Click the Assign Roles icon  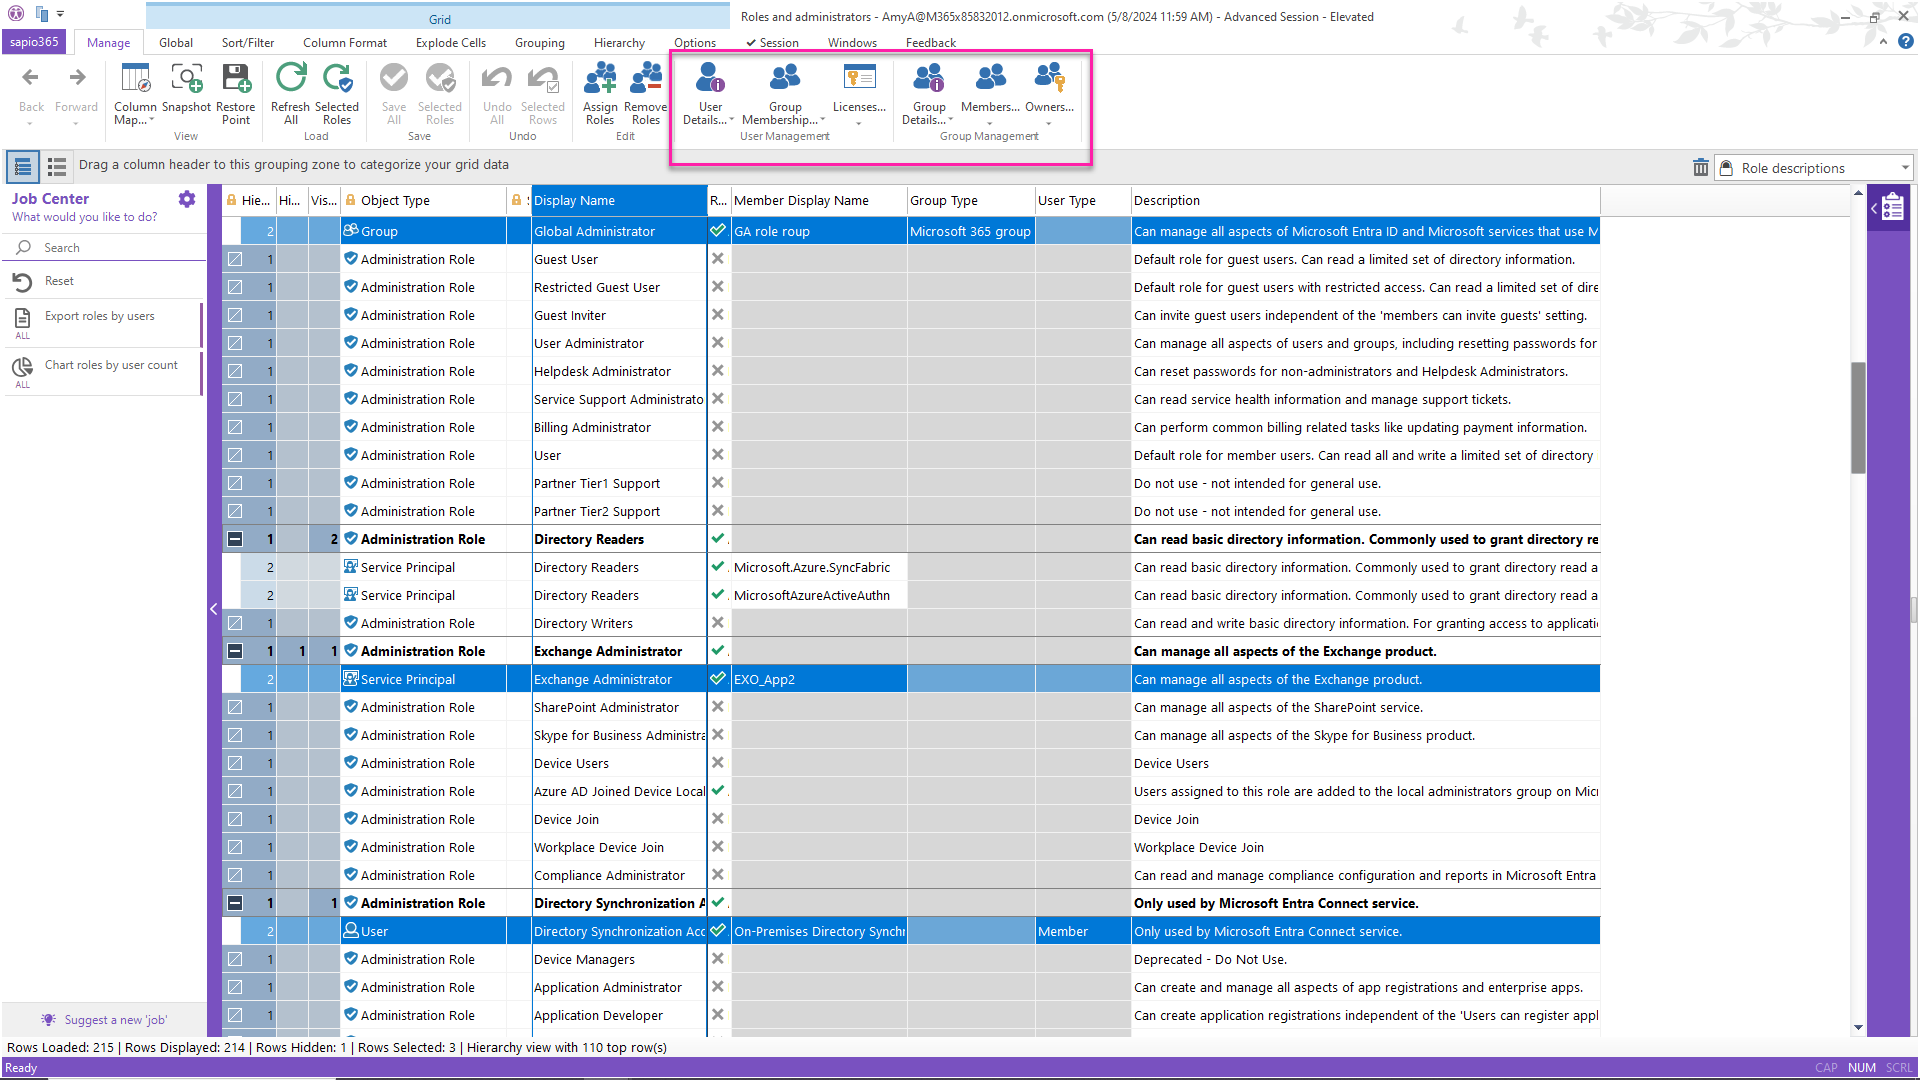pos(600,93)
